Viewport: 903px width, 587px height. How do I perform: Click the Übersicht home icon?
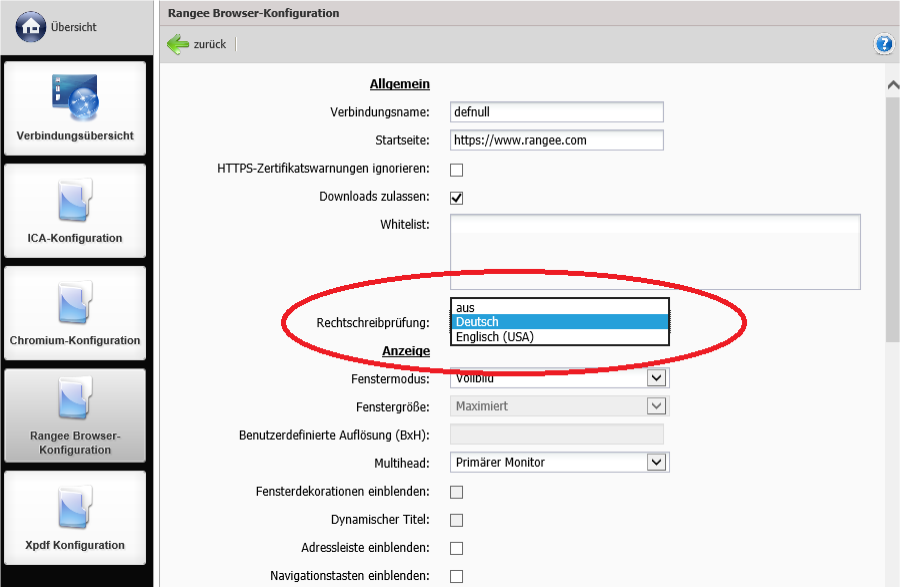point(31,27)
